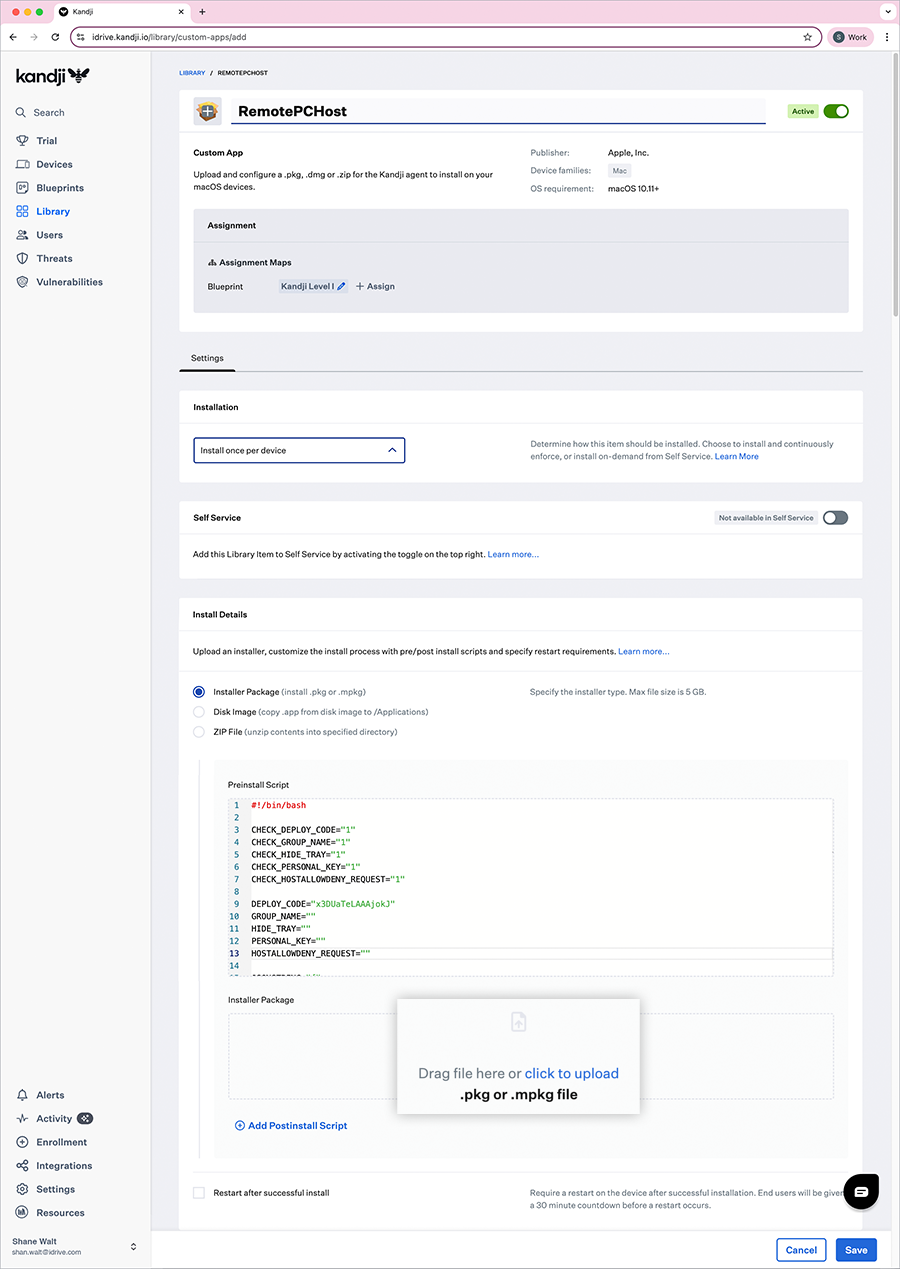
Task: Select the Disk Image radio button
Action: 199,712
